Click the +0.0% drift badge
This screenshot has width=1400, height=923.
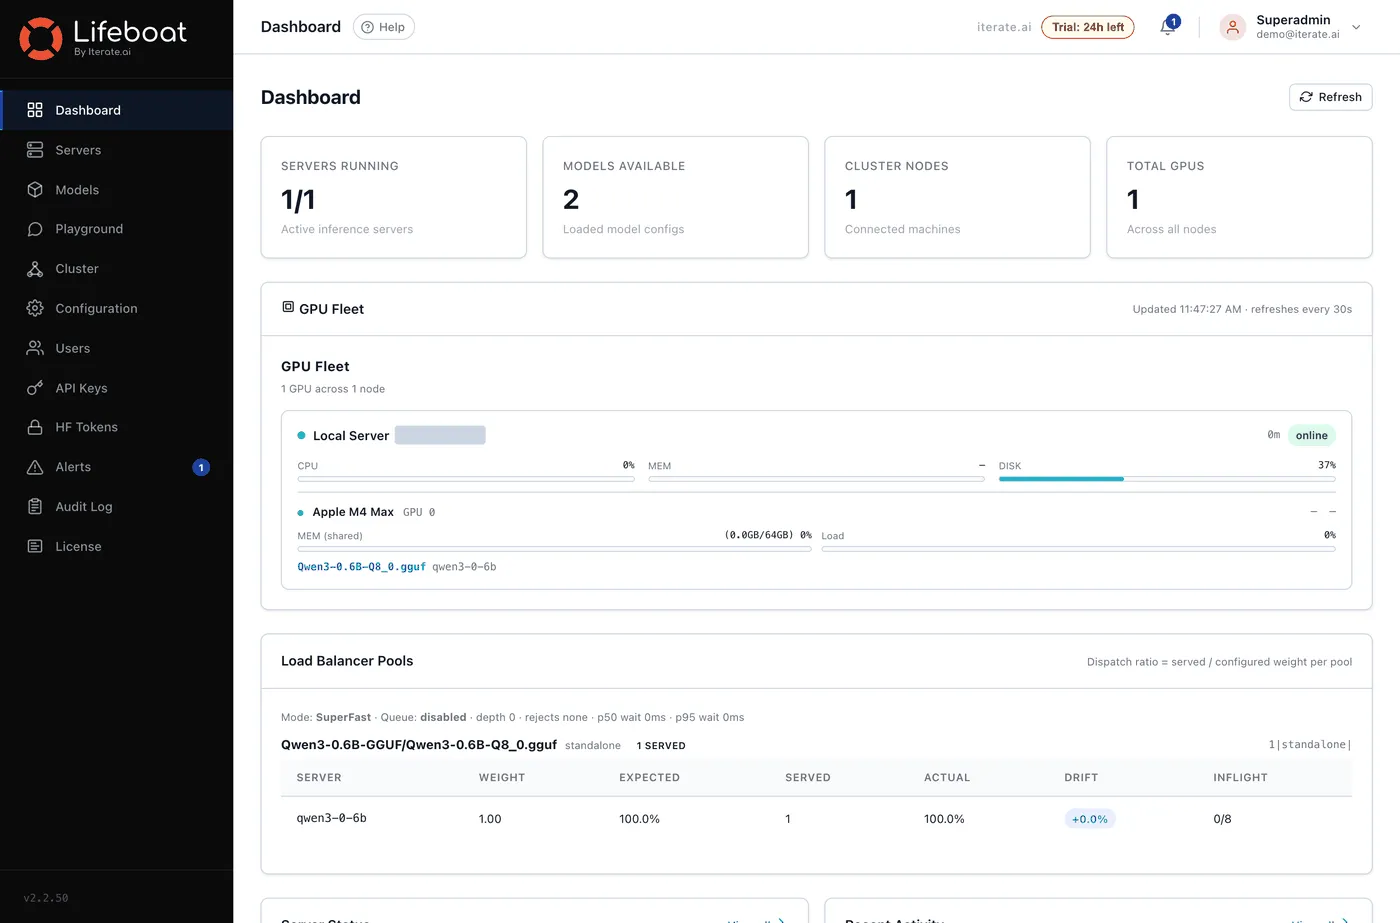(1089, 819)
